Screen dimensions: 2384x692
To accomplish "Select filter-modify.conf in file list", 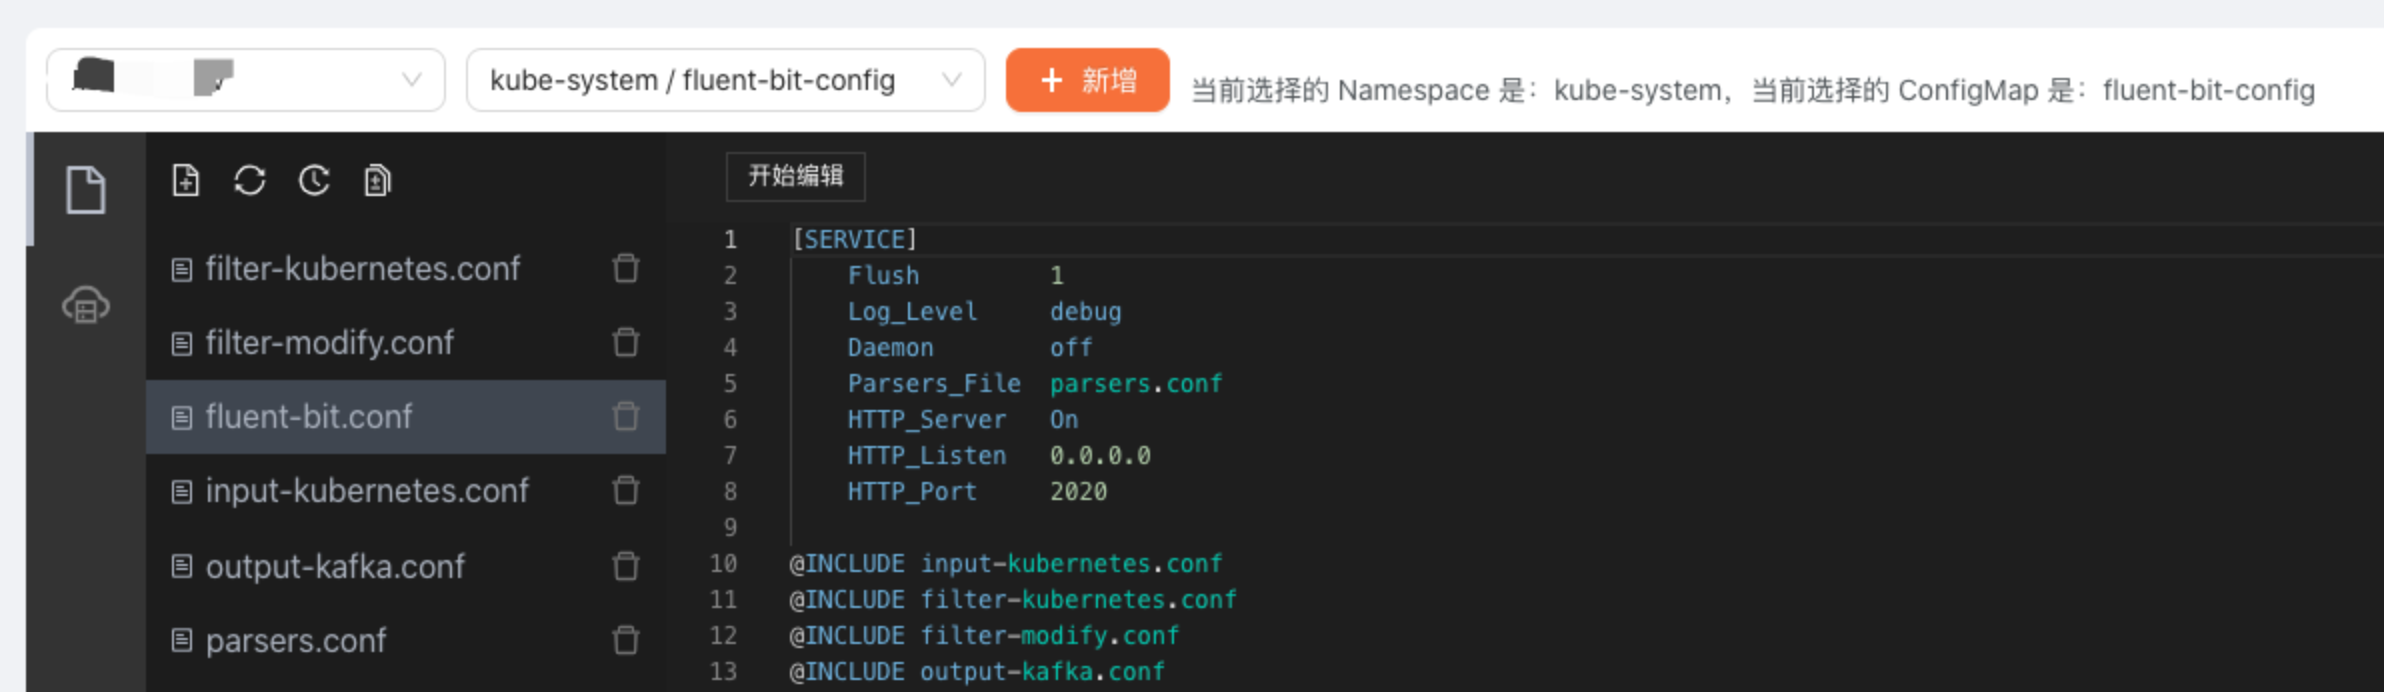I will point(406,342).
